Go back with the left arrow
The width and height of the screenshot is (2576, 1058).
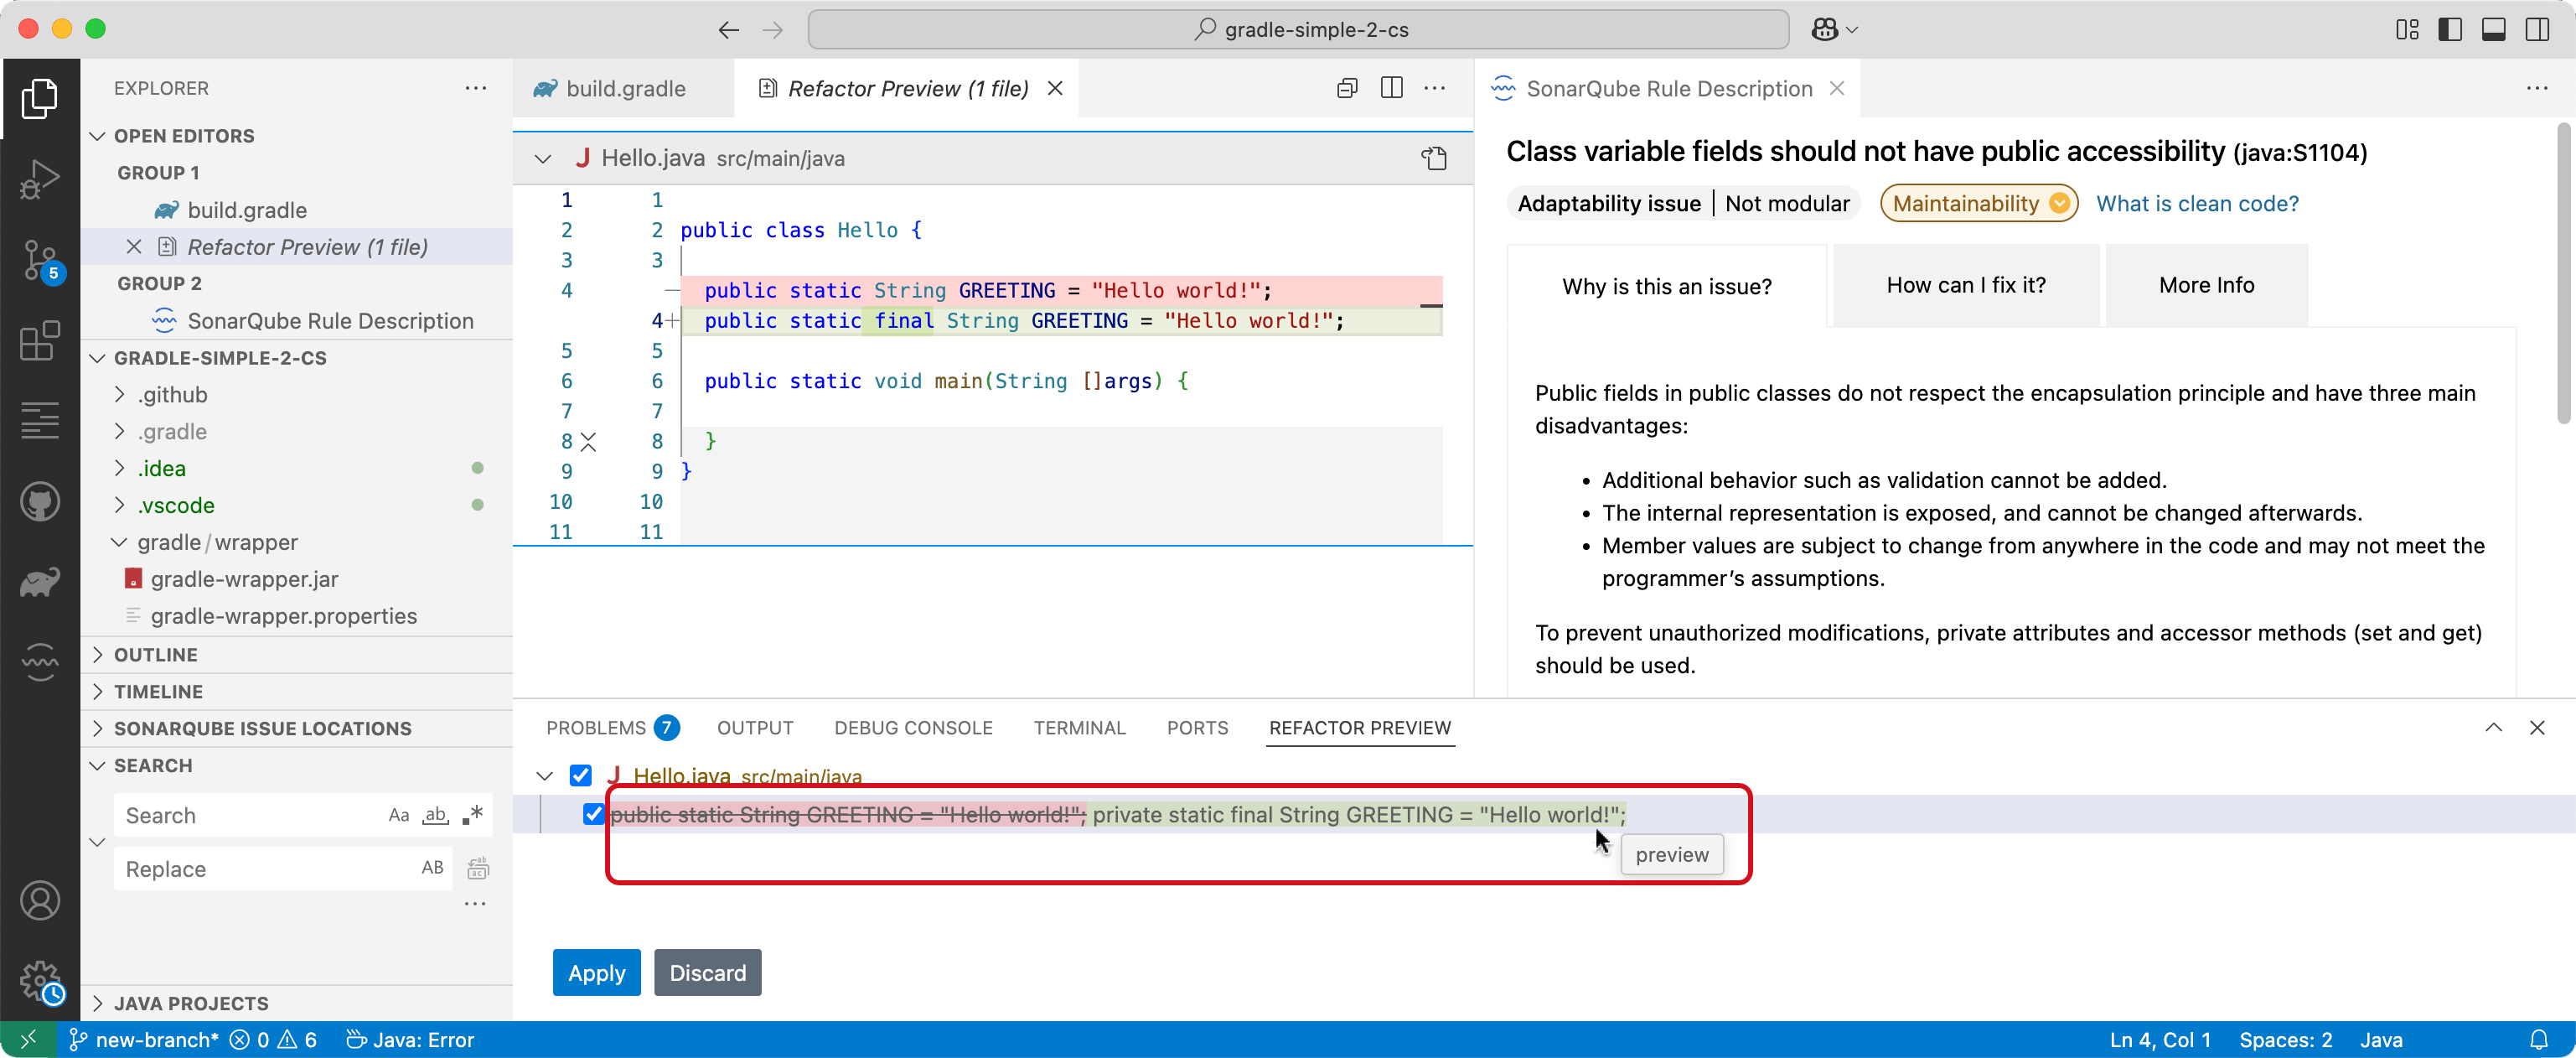click(729, 30)
